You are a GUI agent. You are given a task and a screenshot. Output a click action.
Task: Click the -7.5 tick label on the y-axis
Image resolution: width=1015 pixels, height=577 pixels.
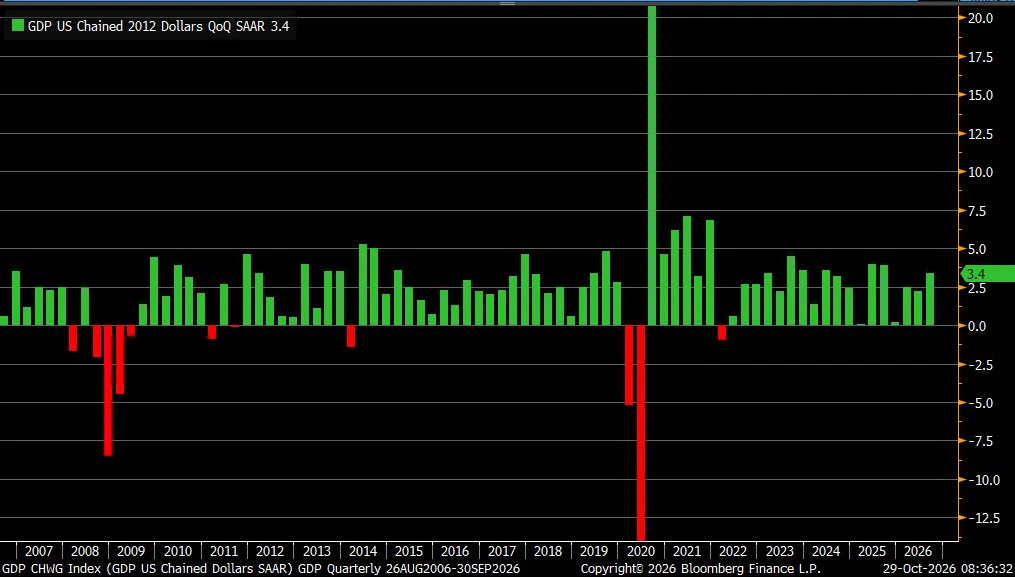click(980, 442)
